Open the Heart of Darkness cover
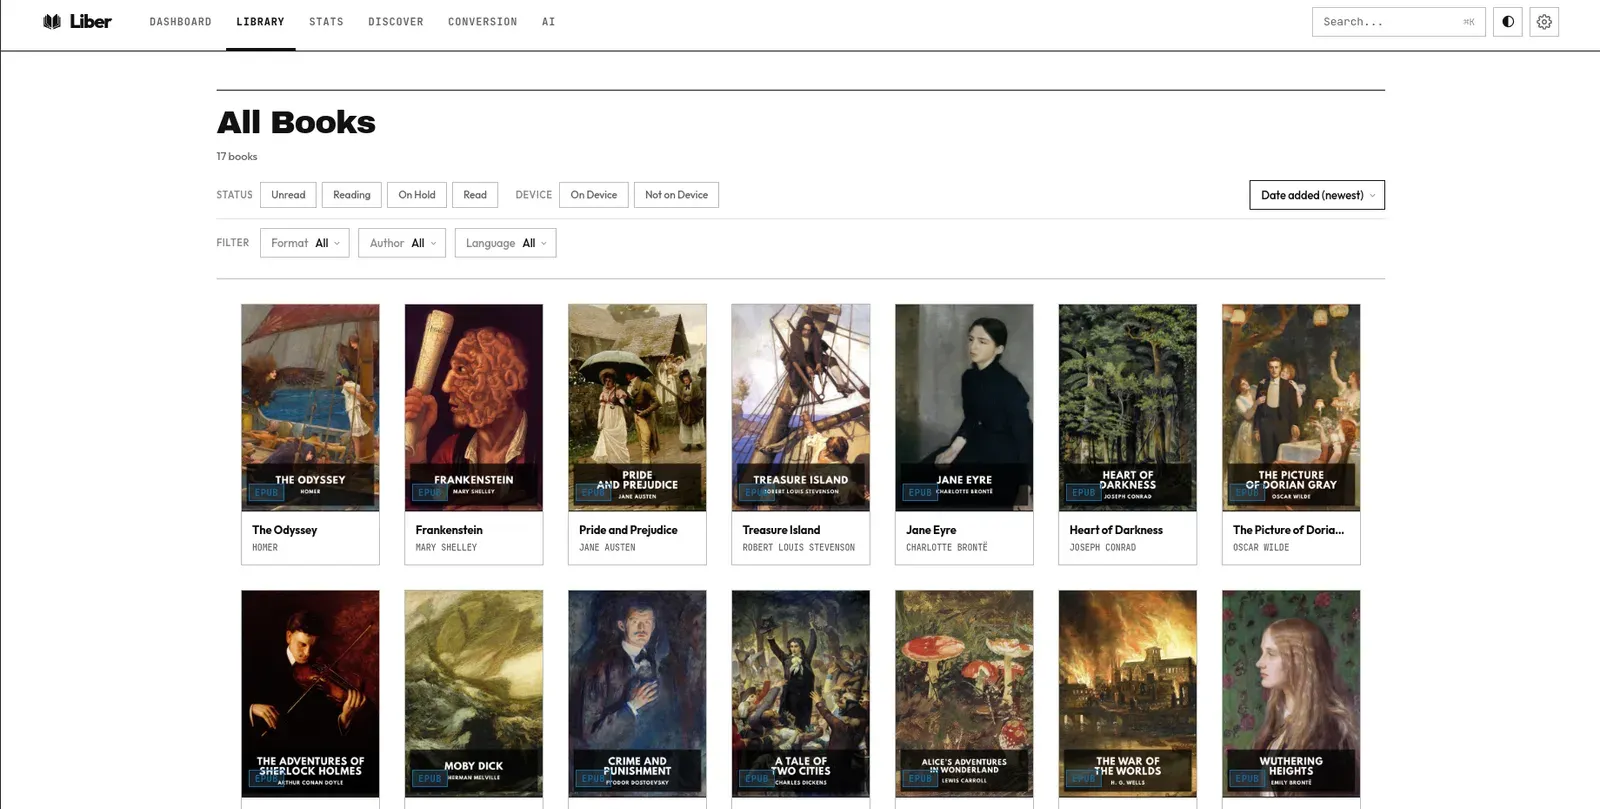The width and height of the screenshot is (1600, 809). coord(1128,408)
